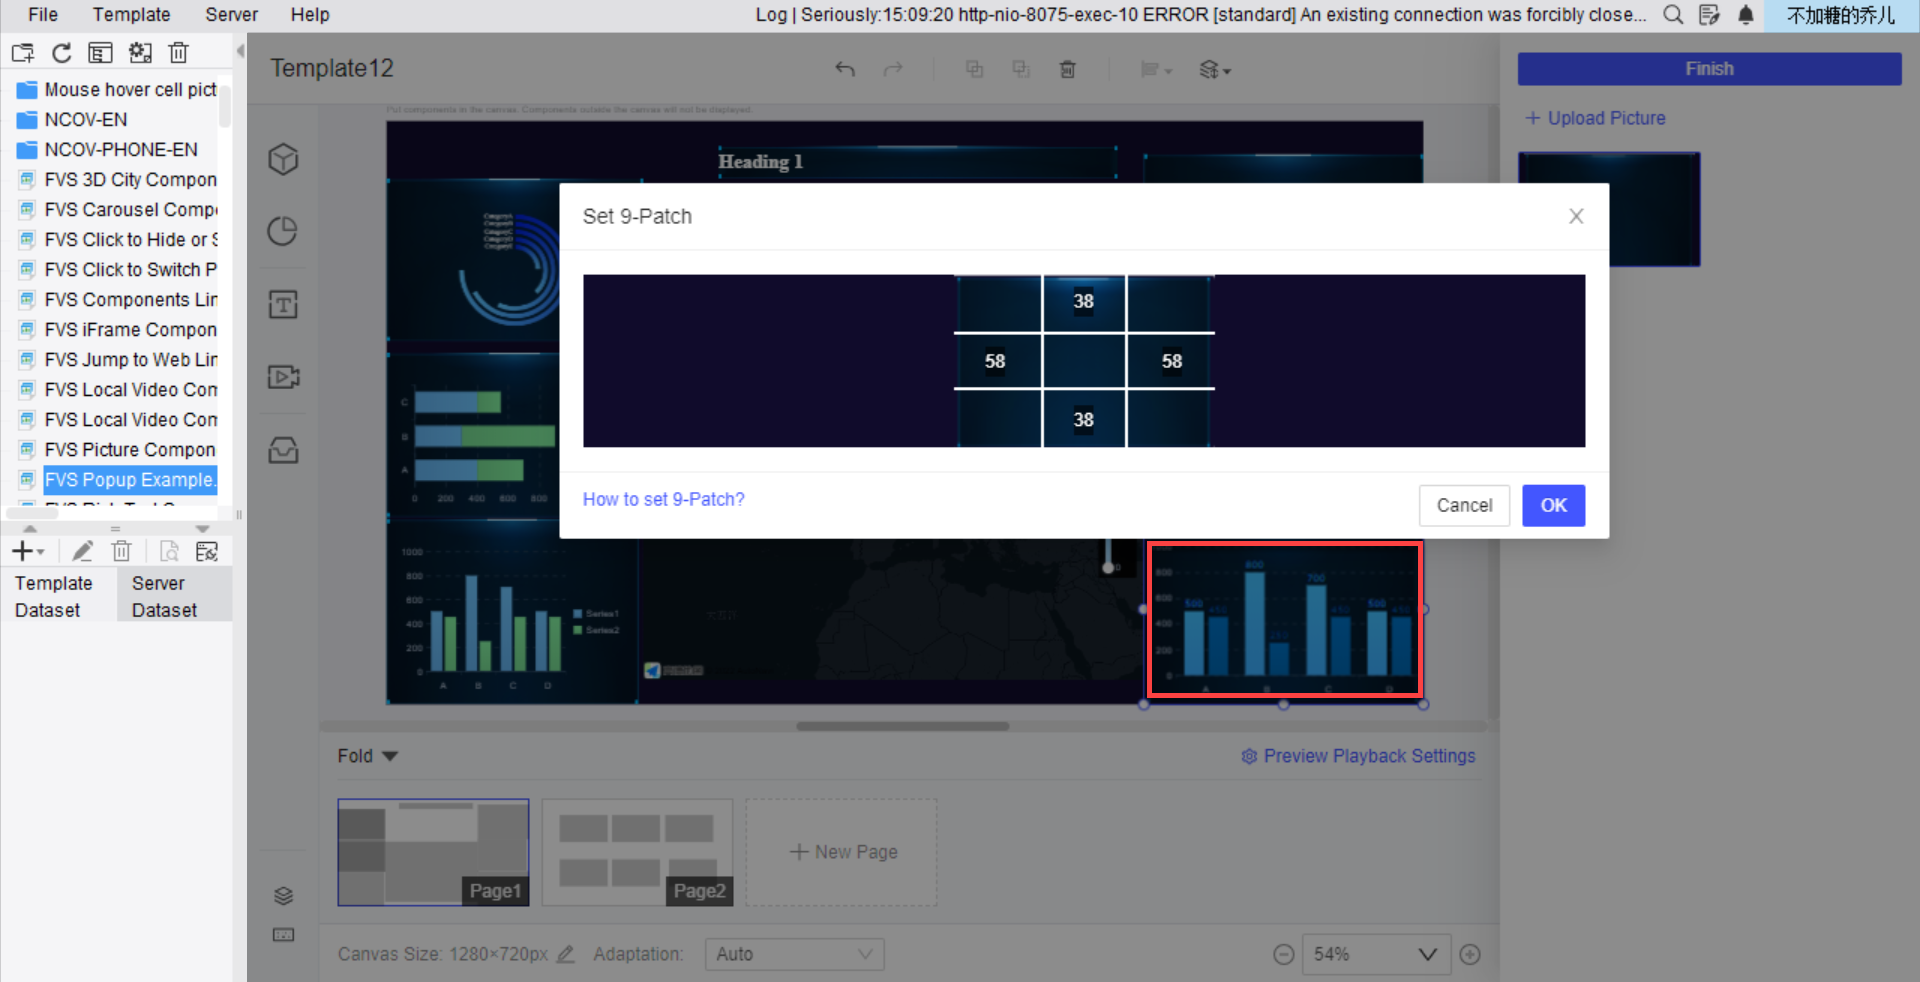Adjust zoom level stepper to increase from 54%
Viewport: 1920px width, 982px height.
point(1470,954)
